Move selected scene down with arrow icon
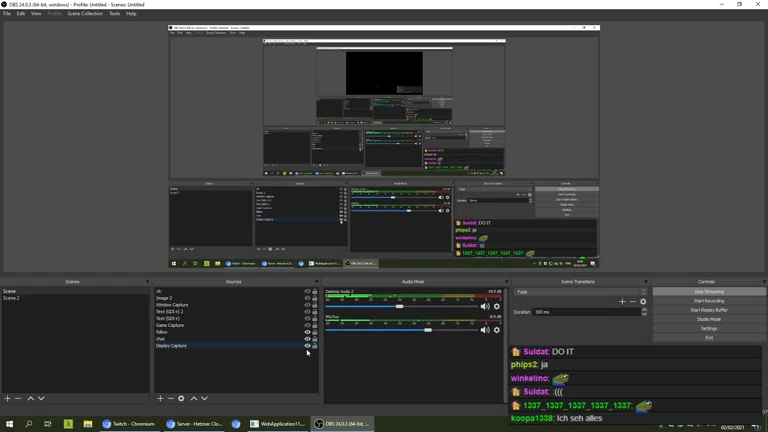The width and height of the screenshot is (768, 432). point(41,398)
